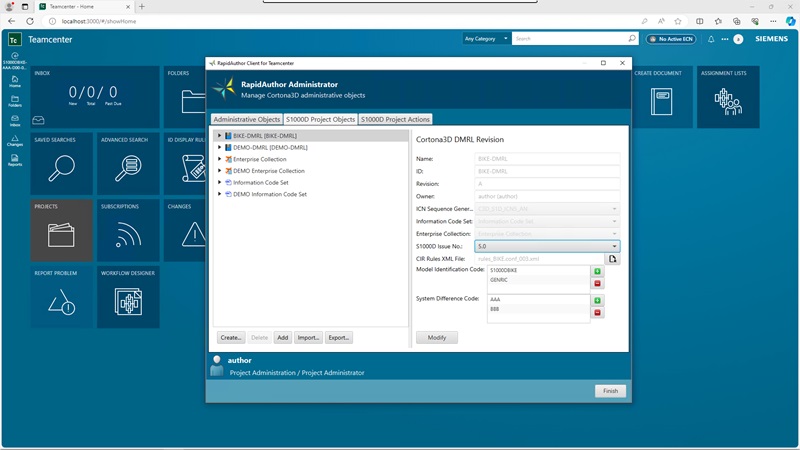
Task: Remove a System Difference Code with minus
Action: coord(597,312)
